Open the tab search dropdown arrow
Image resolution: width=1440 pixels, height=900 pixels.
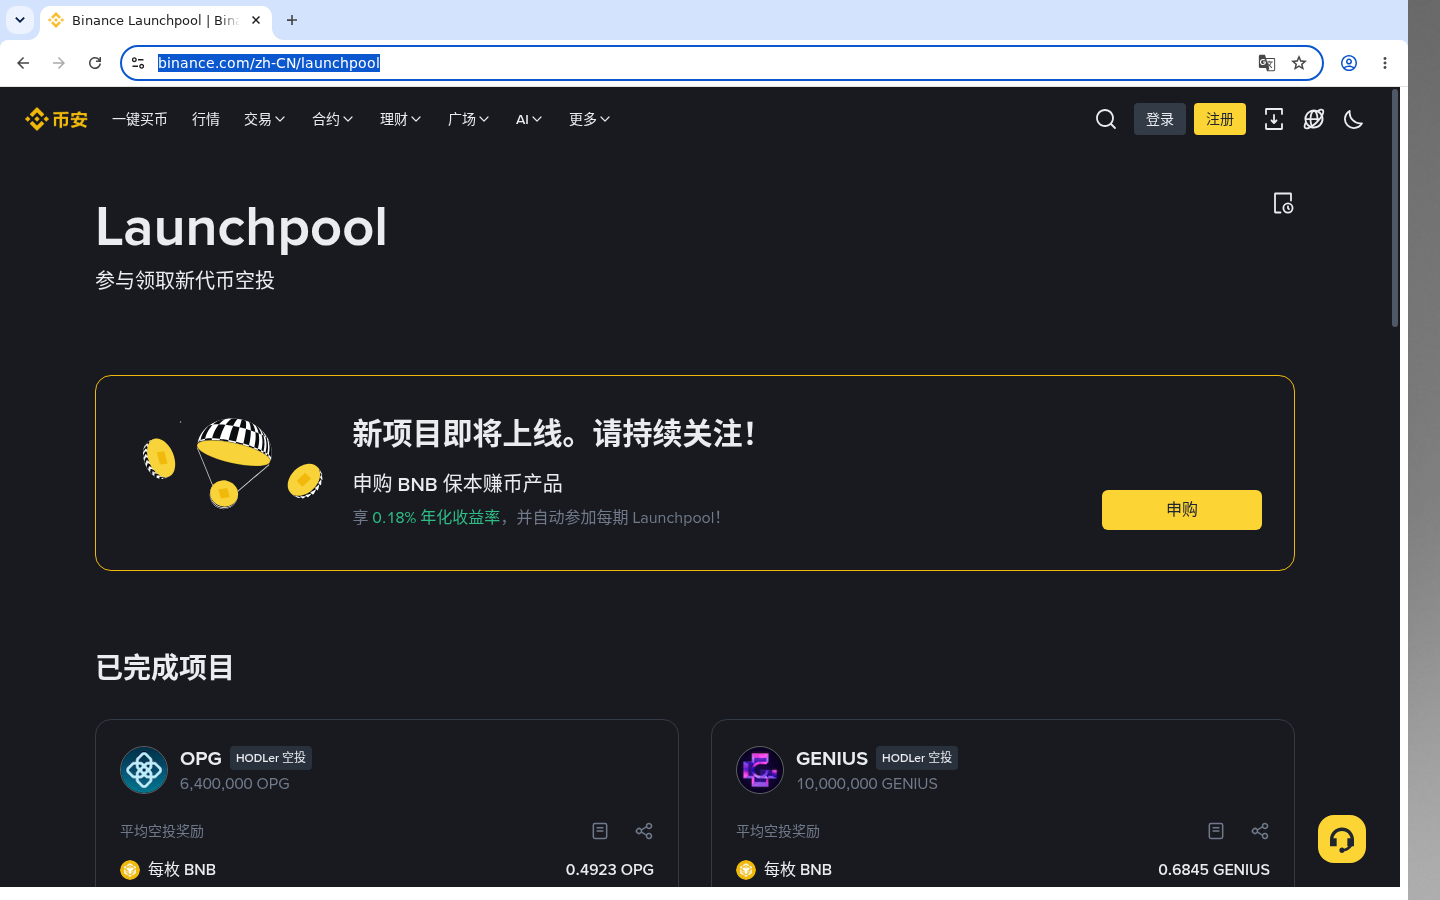(20, 20)
